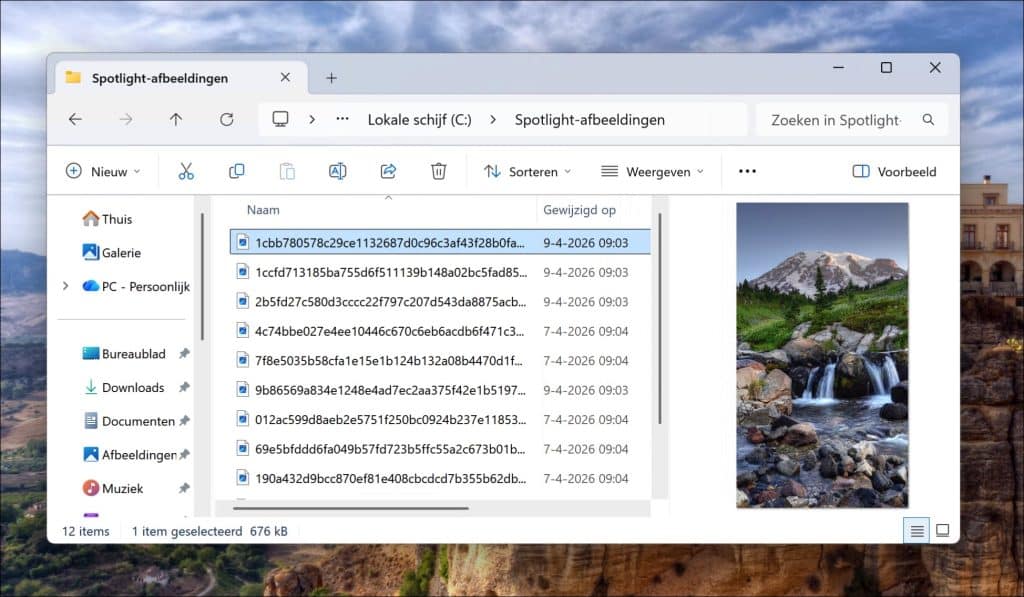
Task: Rename the selected file via the rename icon
Action: point(337,171)
